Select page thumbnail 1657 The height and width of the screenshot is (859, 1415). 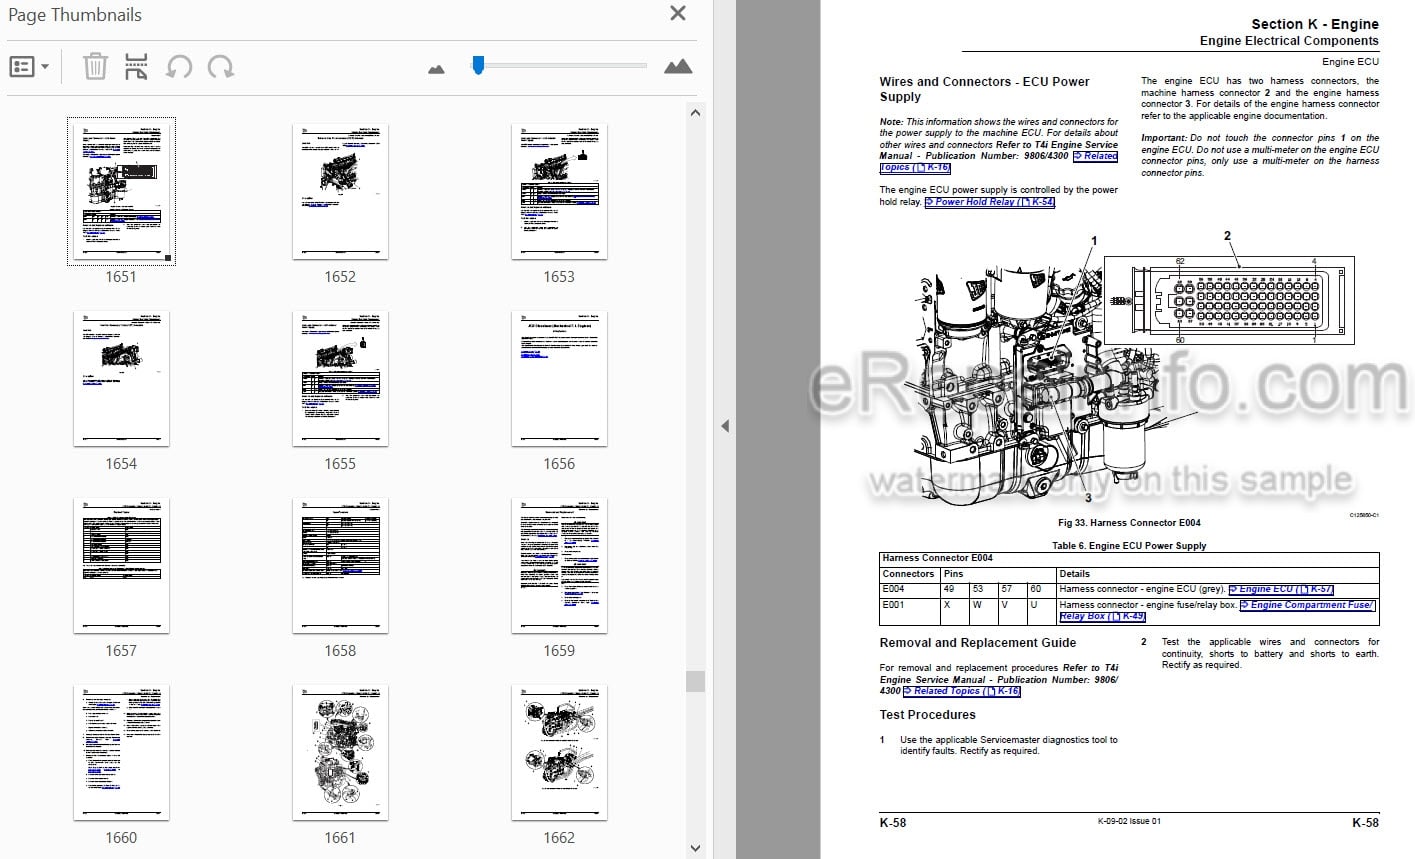click(x=121, y=565)
